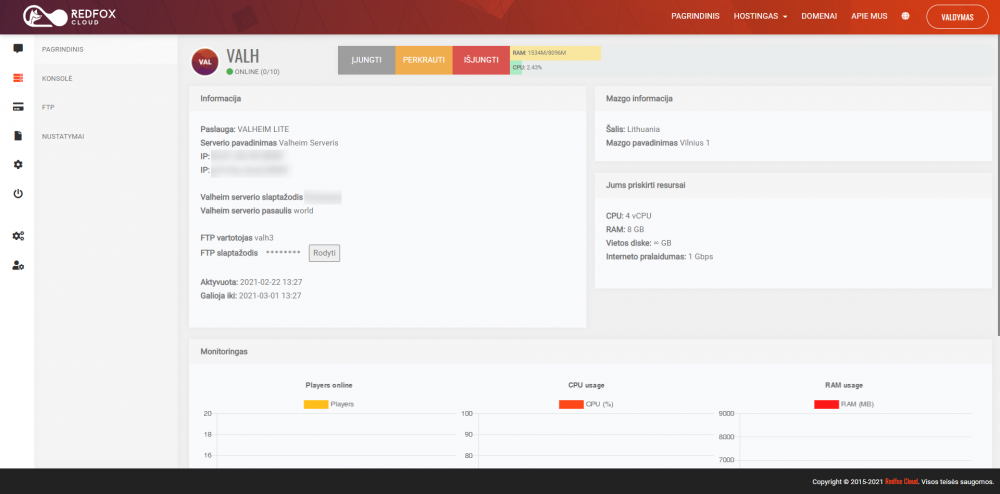
Task: Click the Perkrauti restart button
Action: tap(424, 60)
